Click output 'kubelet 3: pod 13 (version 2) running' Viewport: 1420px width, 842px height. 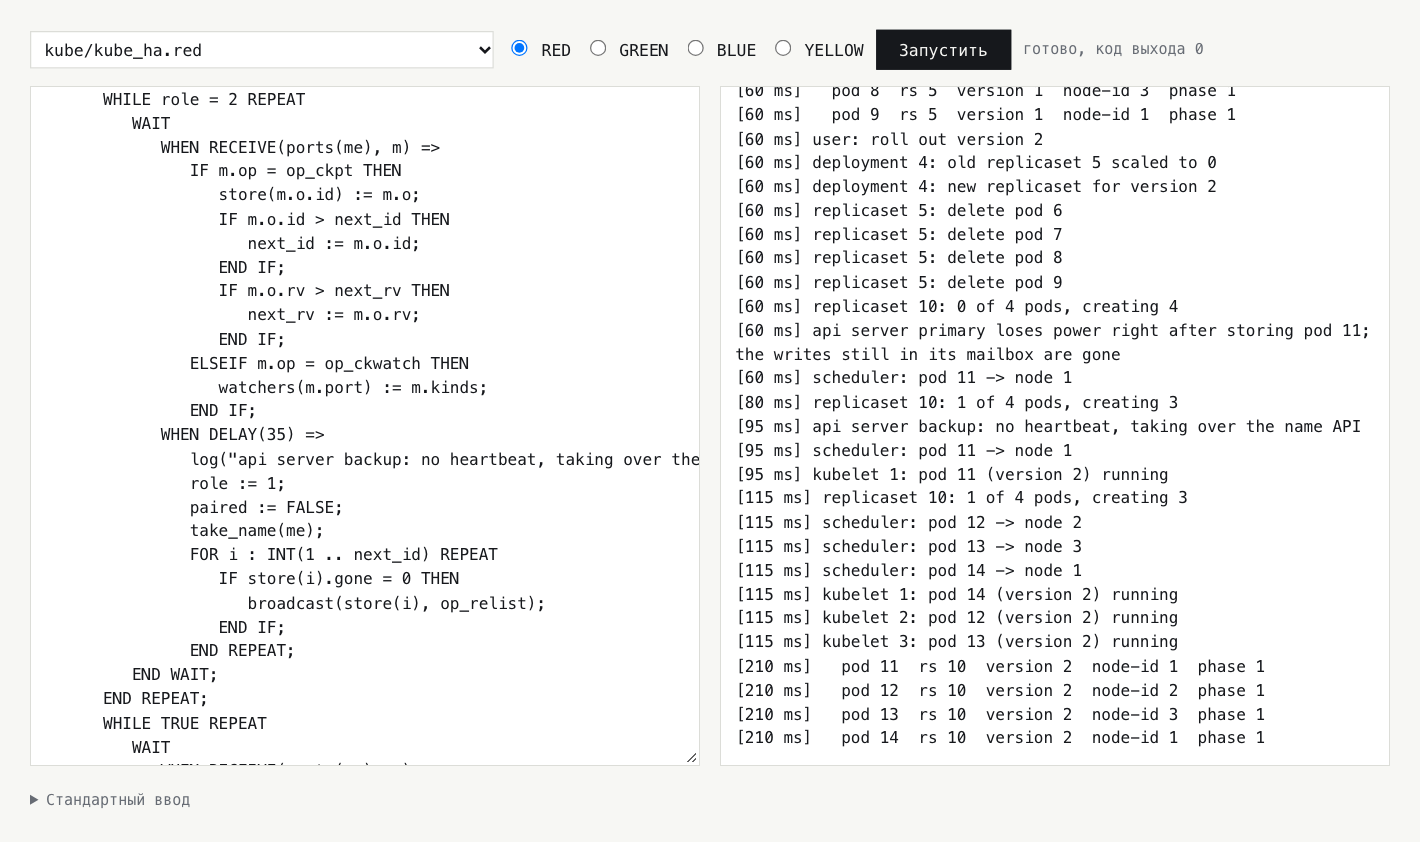[957, 642]
